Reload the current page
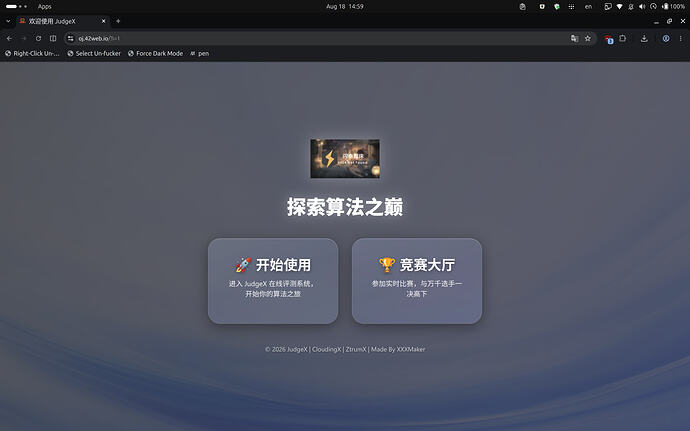Screen dimensions: 690x431 point(38,38)
